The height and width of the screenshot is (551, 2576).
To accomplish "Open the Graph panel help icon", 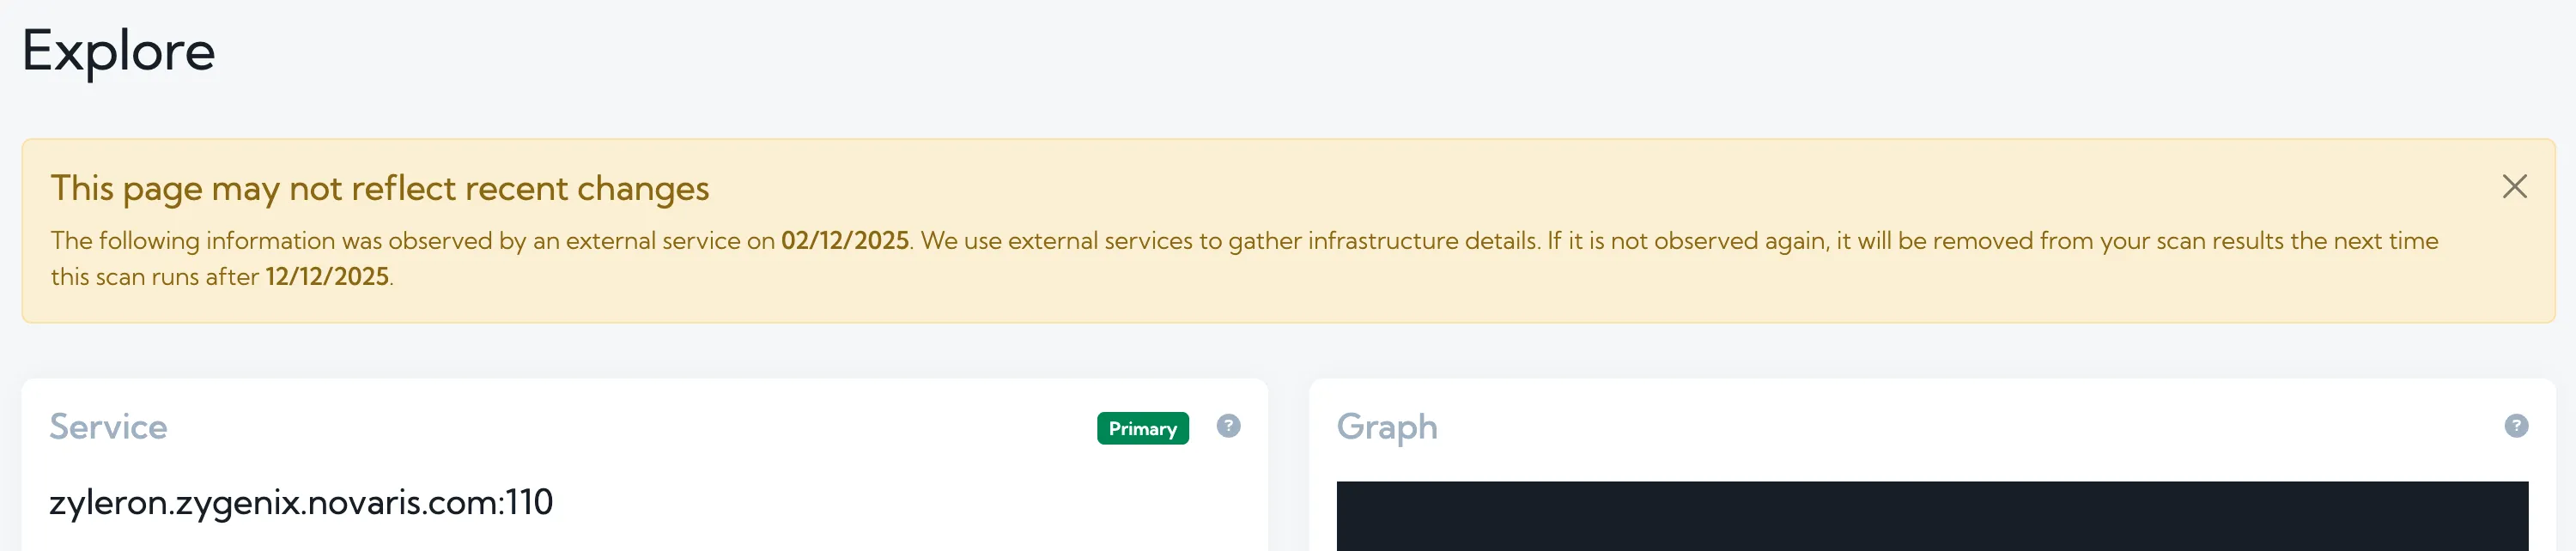I will pyautogui.click(x=2516, y=426).
